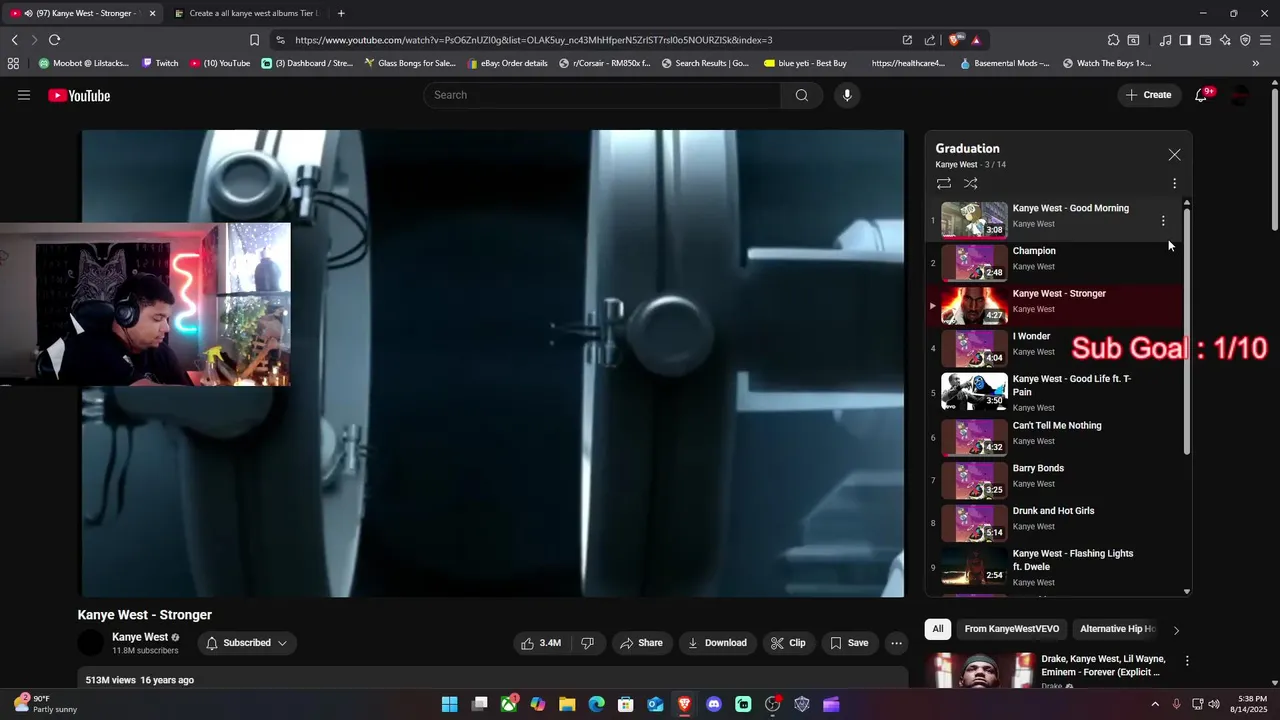Go to YouTube home via logo
Image resolution: width=1280 pixels, height=720 pixels.
coord(79,96)
